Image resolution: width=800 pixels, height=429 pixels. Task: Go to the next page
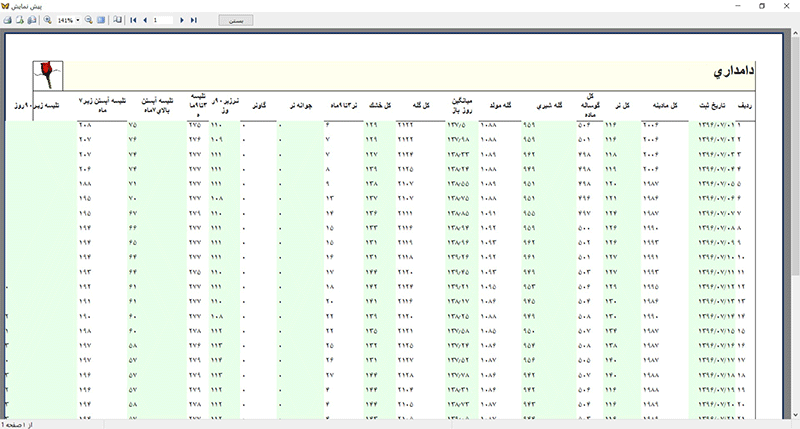182,20
